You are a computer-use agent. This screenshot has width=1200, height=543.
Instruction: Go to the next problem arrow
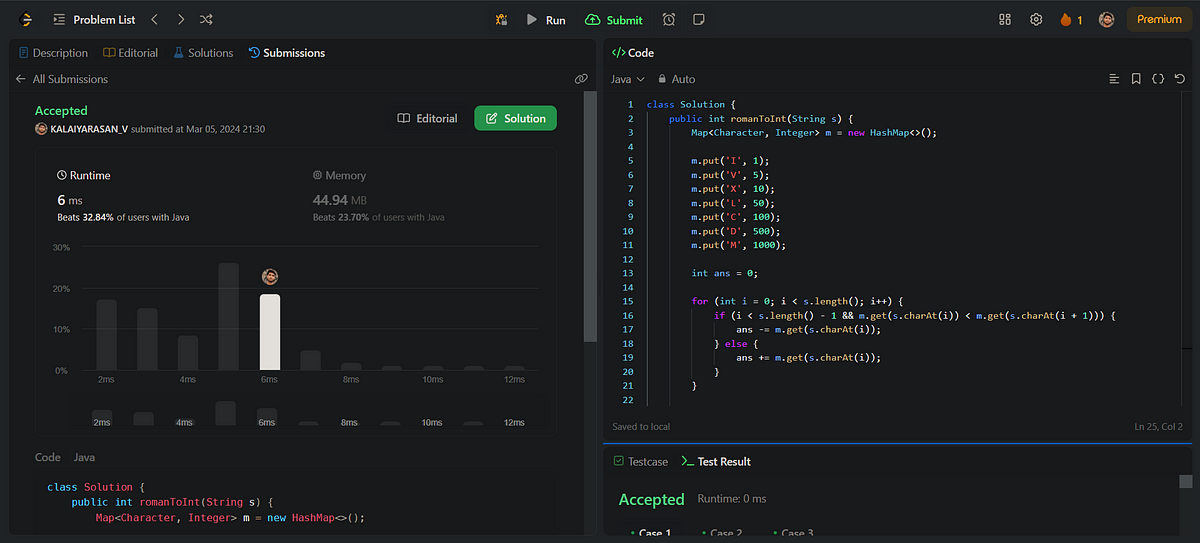point(180,19)
